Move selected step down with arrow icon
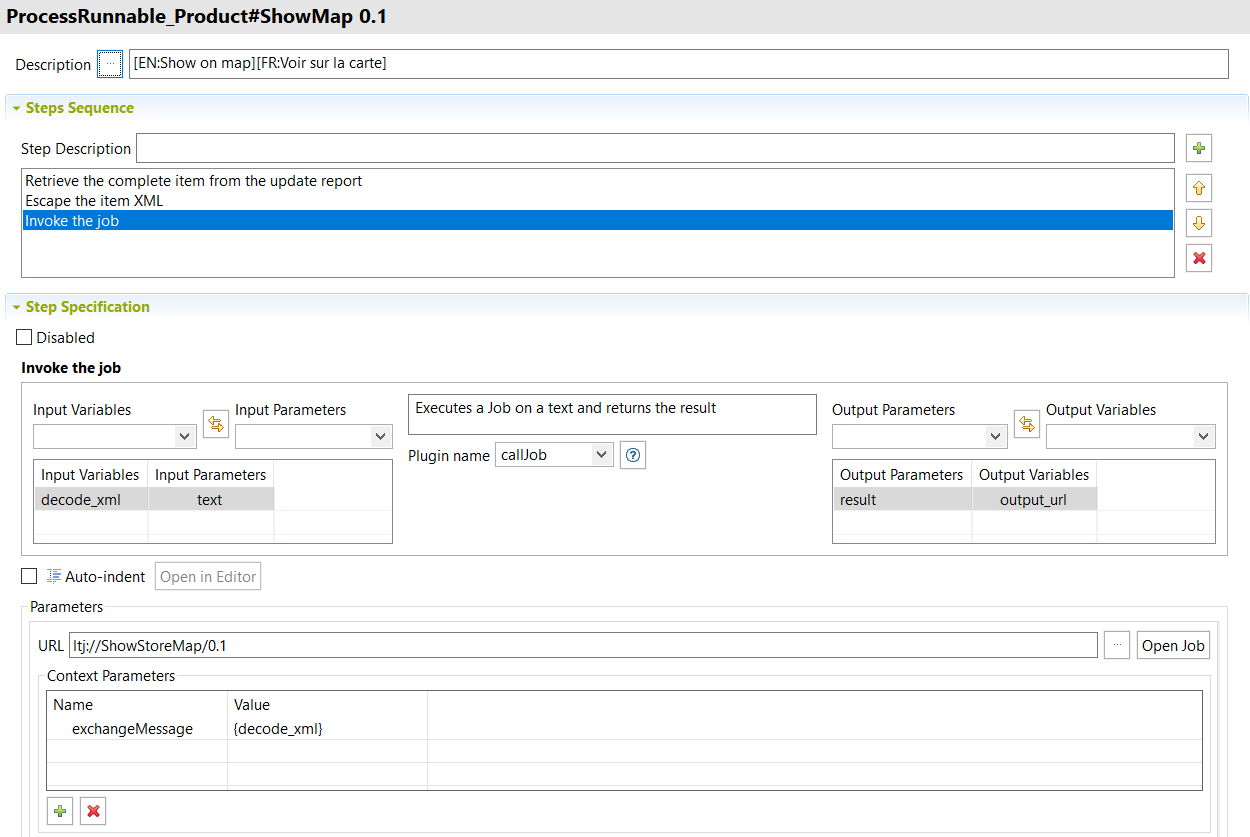Screen dimensions: 1250x837 coord(1199,222)
